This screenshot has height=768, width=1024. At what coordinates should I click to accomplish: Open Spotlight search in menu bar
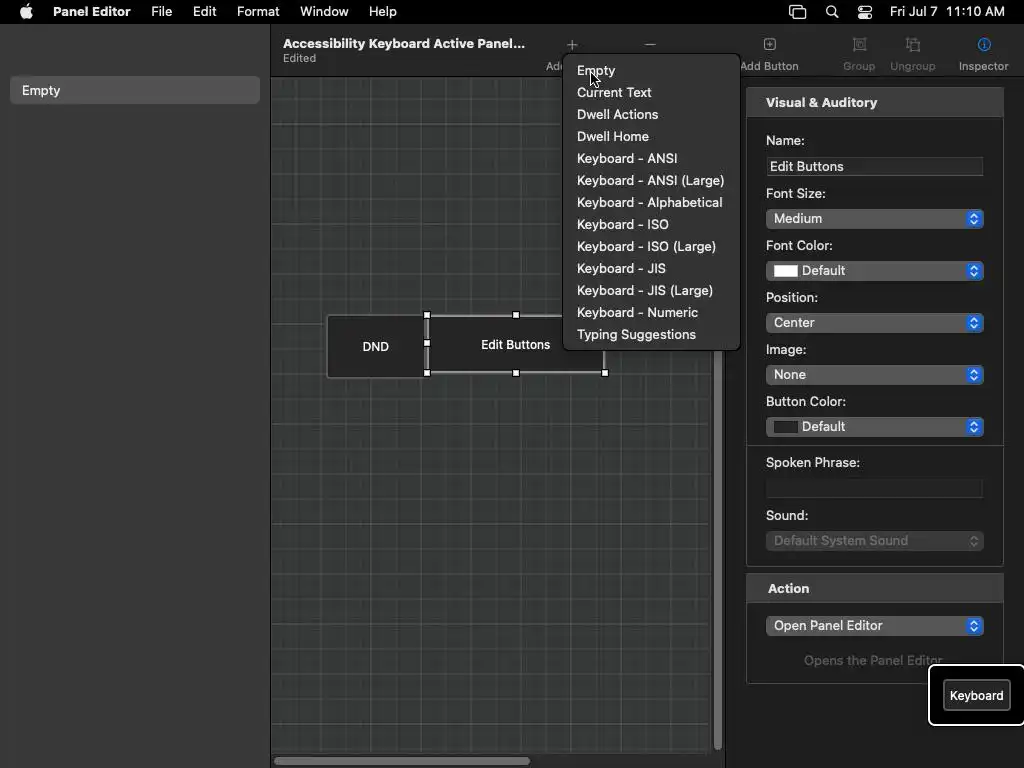coord(831,12)
